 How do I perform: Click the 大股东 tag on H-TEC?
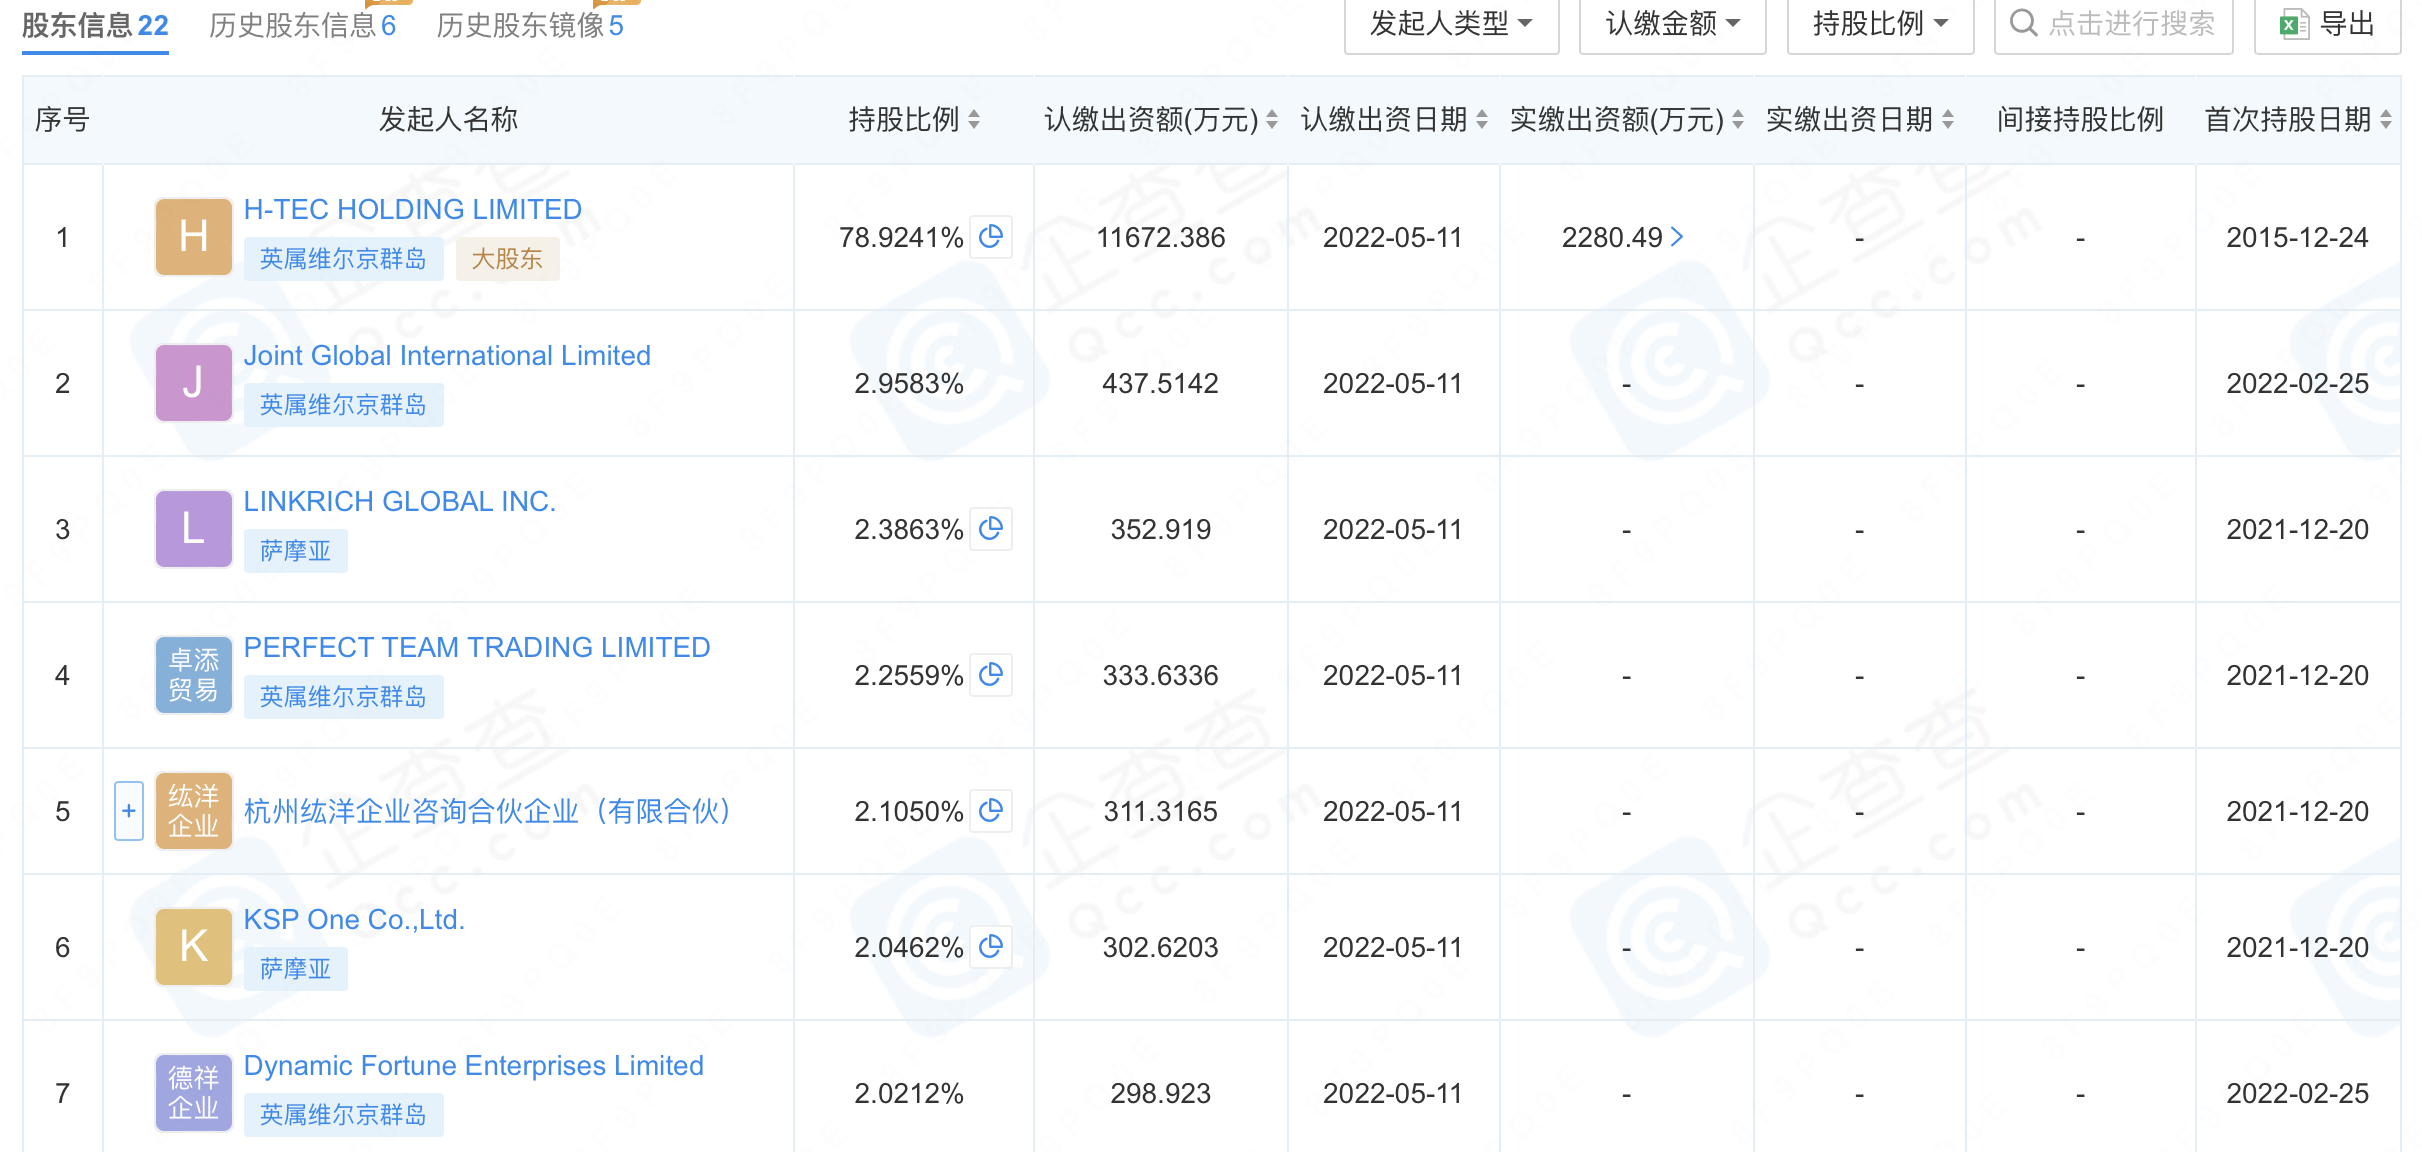click(507, 259)
